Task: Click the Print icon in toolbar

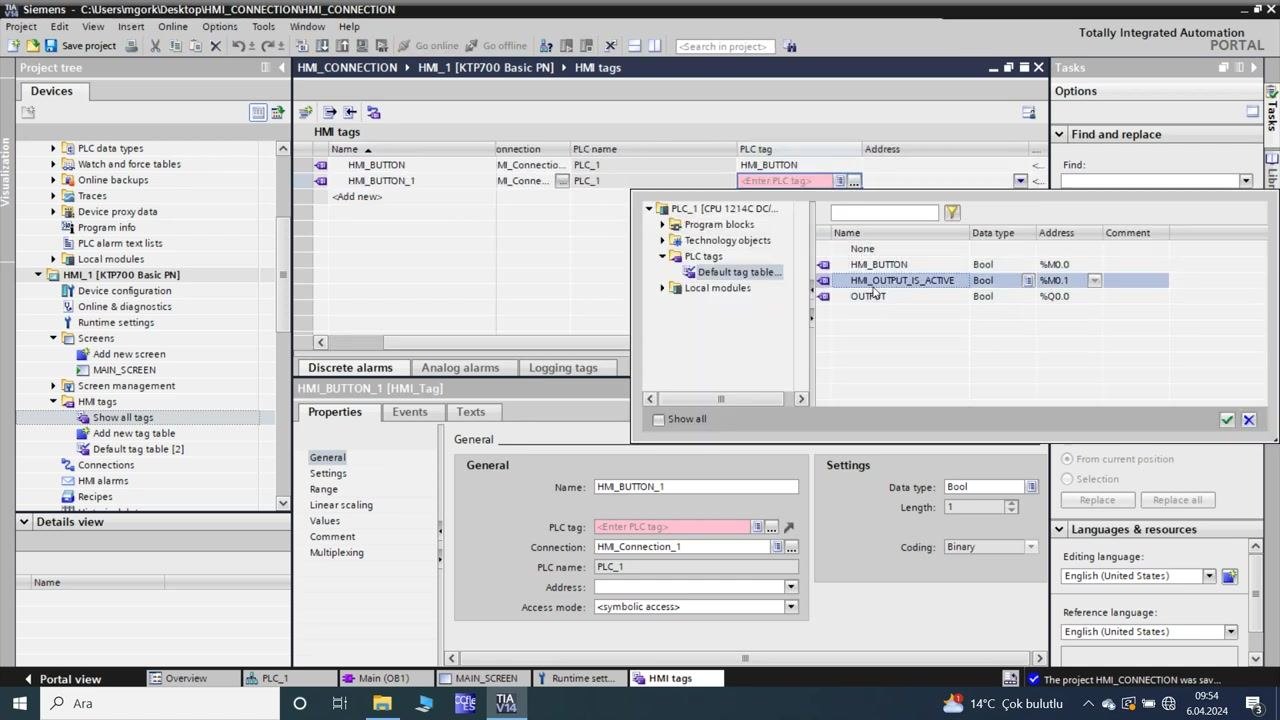Action: coord(131,46)
